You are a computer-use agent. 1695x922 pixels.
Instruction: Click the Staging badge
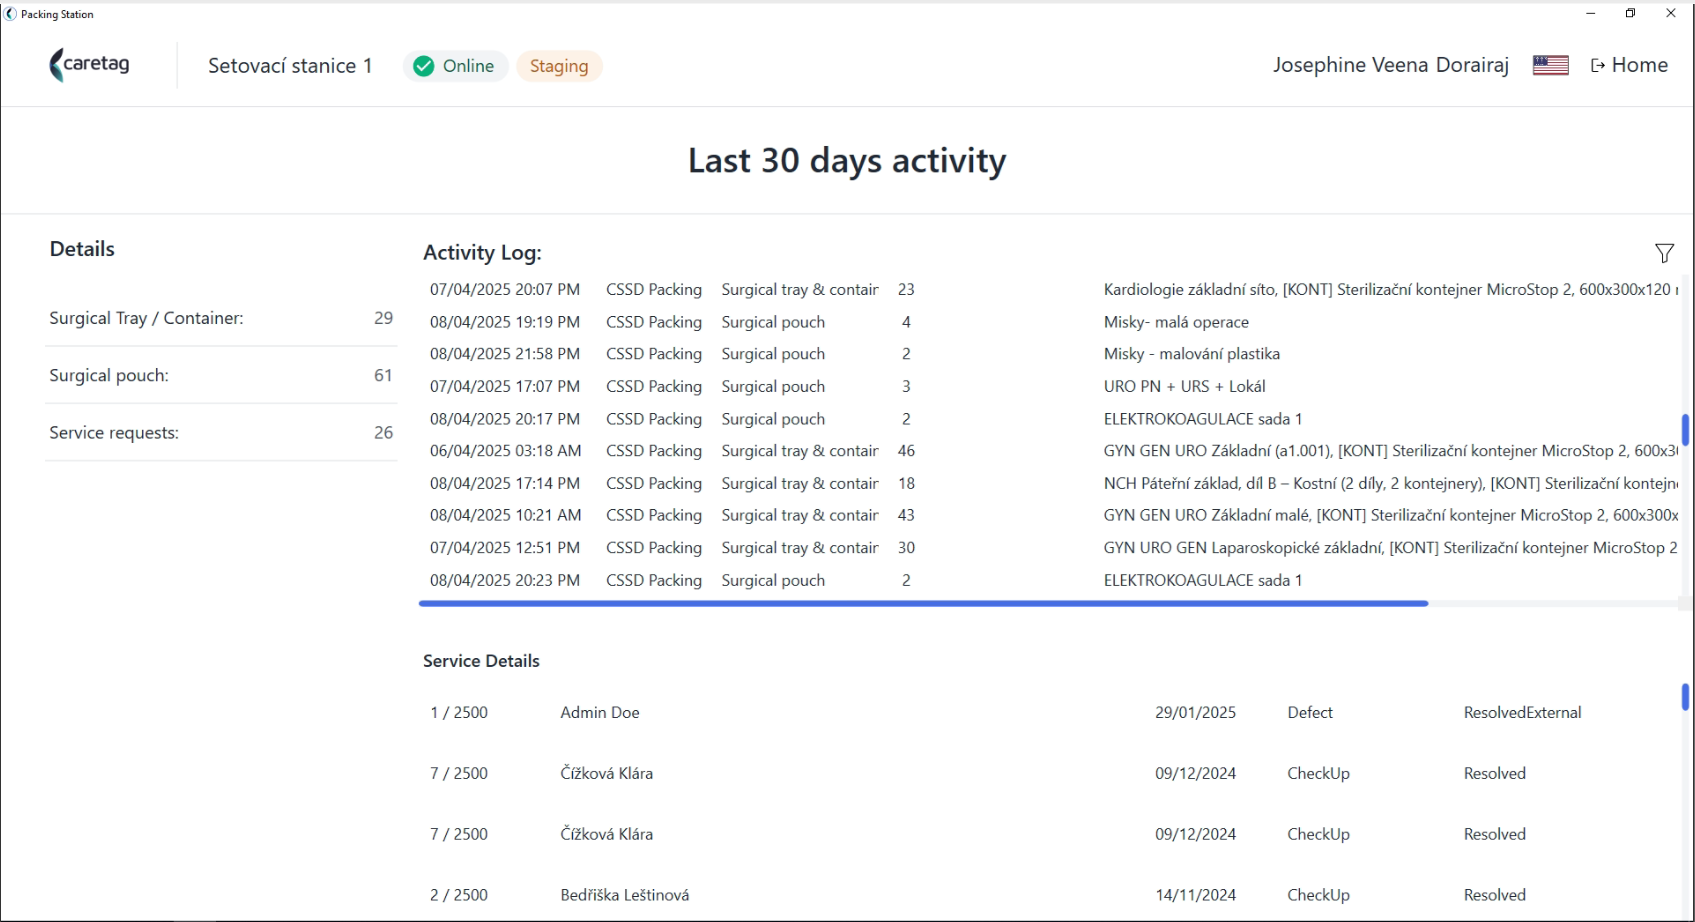559,66
